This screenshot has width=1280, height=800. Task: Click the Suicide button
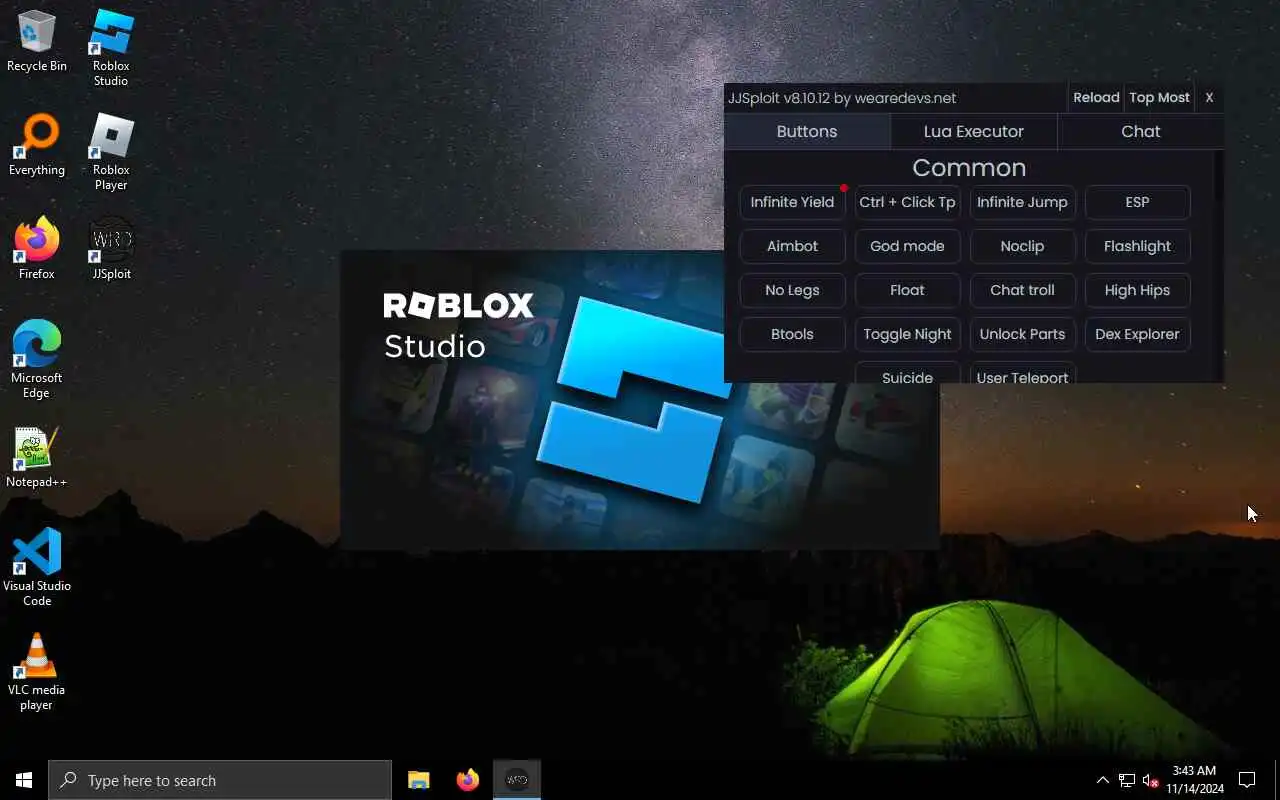[x=907, y=373]
